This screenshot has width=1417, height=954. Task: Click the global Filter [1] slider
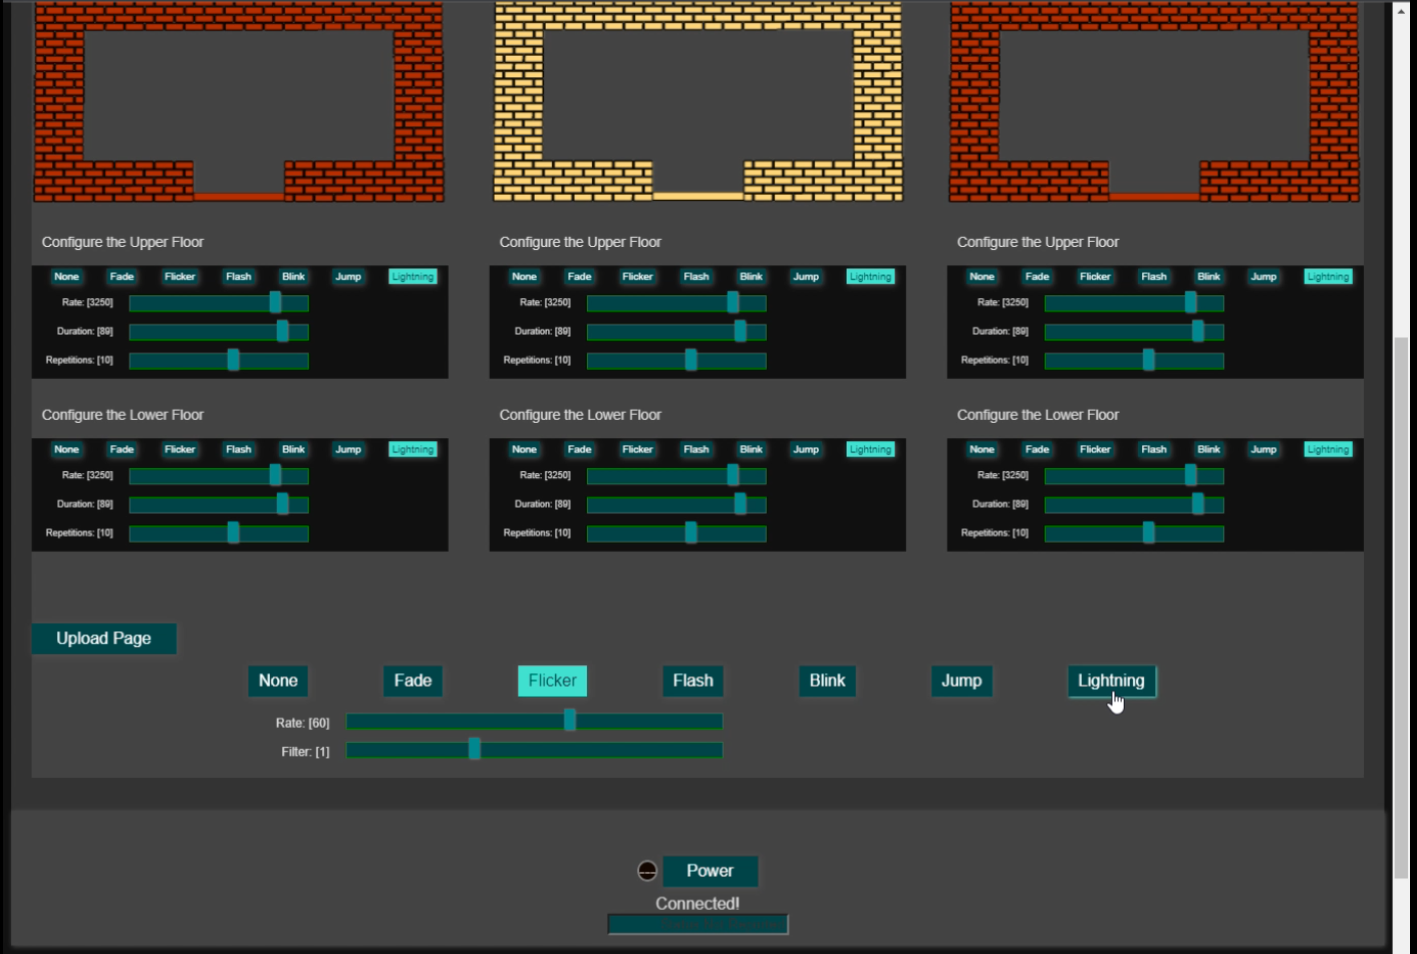tap(534, 750)
